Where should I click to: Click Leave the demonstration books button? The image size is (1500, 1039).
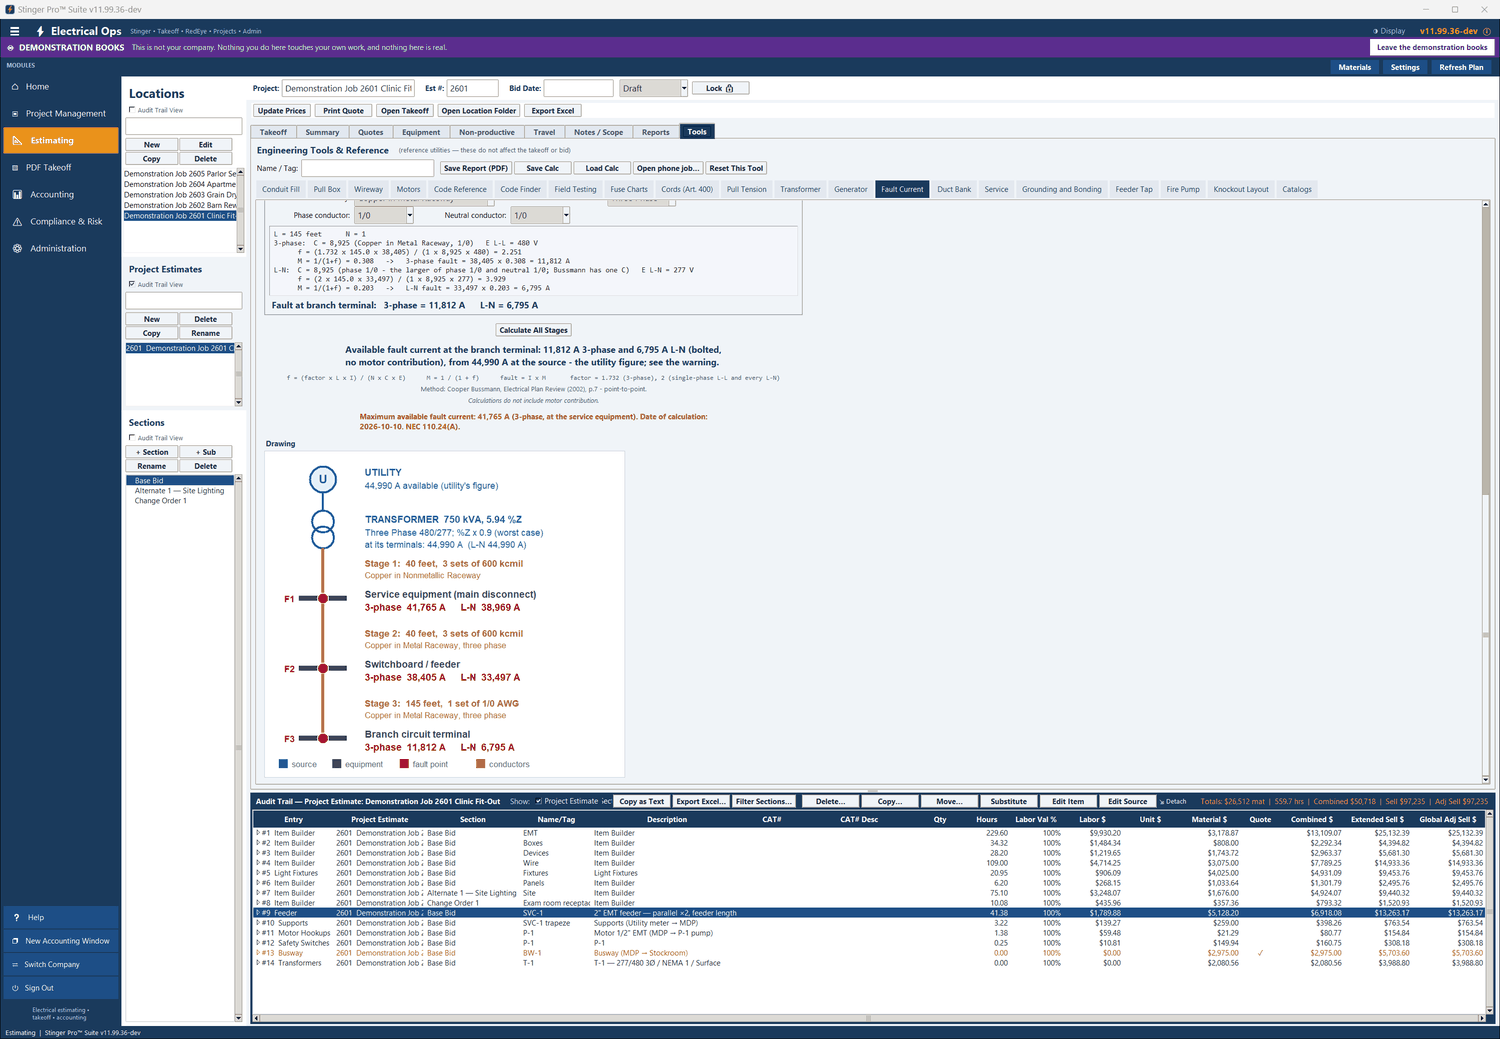[x=1432, y=47]
